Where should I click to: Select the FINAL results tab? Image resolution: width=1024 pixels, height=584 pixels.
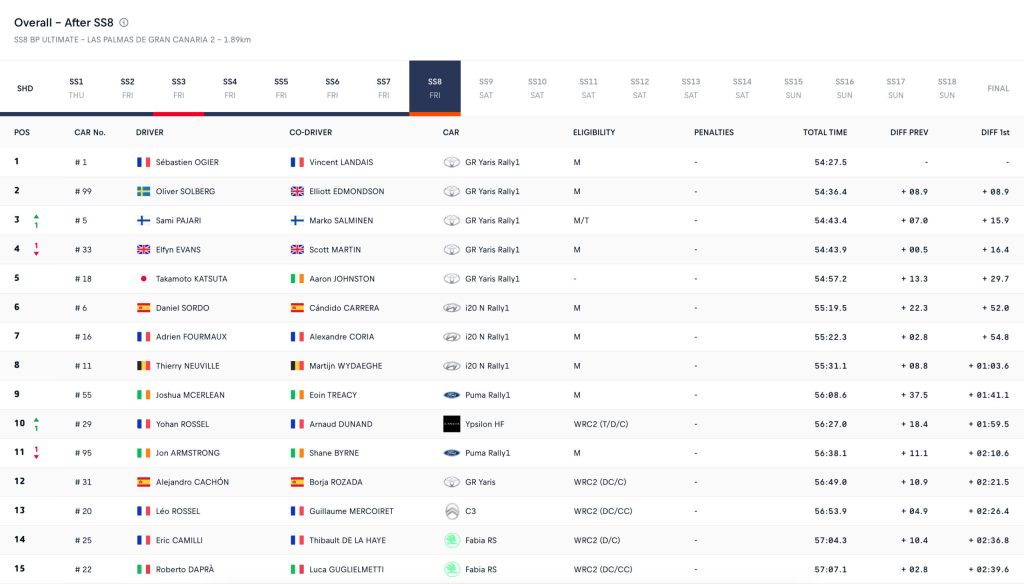coord(998,88)
